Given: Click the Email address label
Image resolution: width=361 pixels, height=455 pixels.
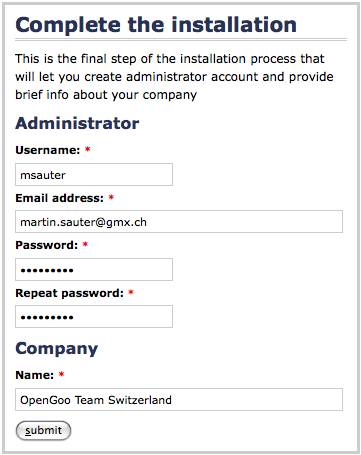Looking at the screenshot, I should [60, 198].
